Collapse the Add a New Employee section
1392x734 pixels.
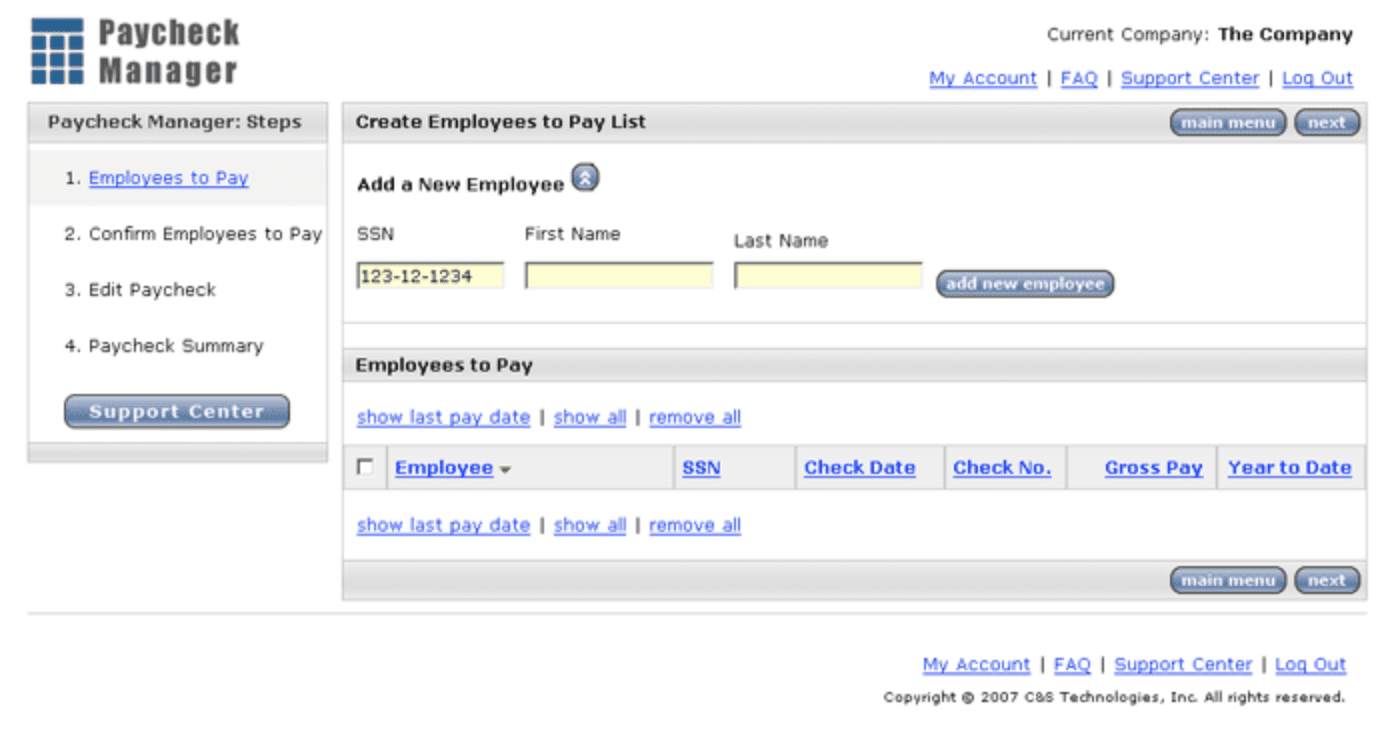pos(586,177)
